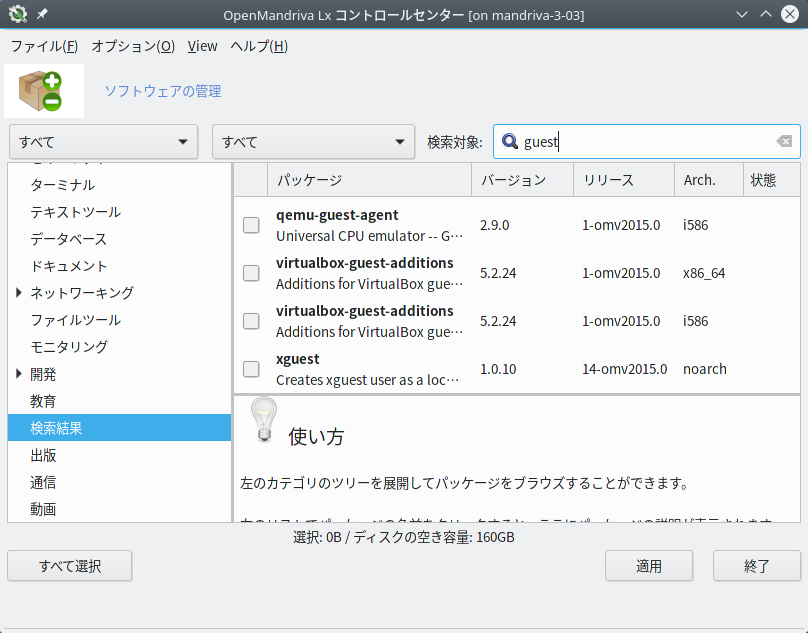Sort by リリース column header

(x=624, y=180)
